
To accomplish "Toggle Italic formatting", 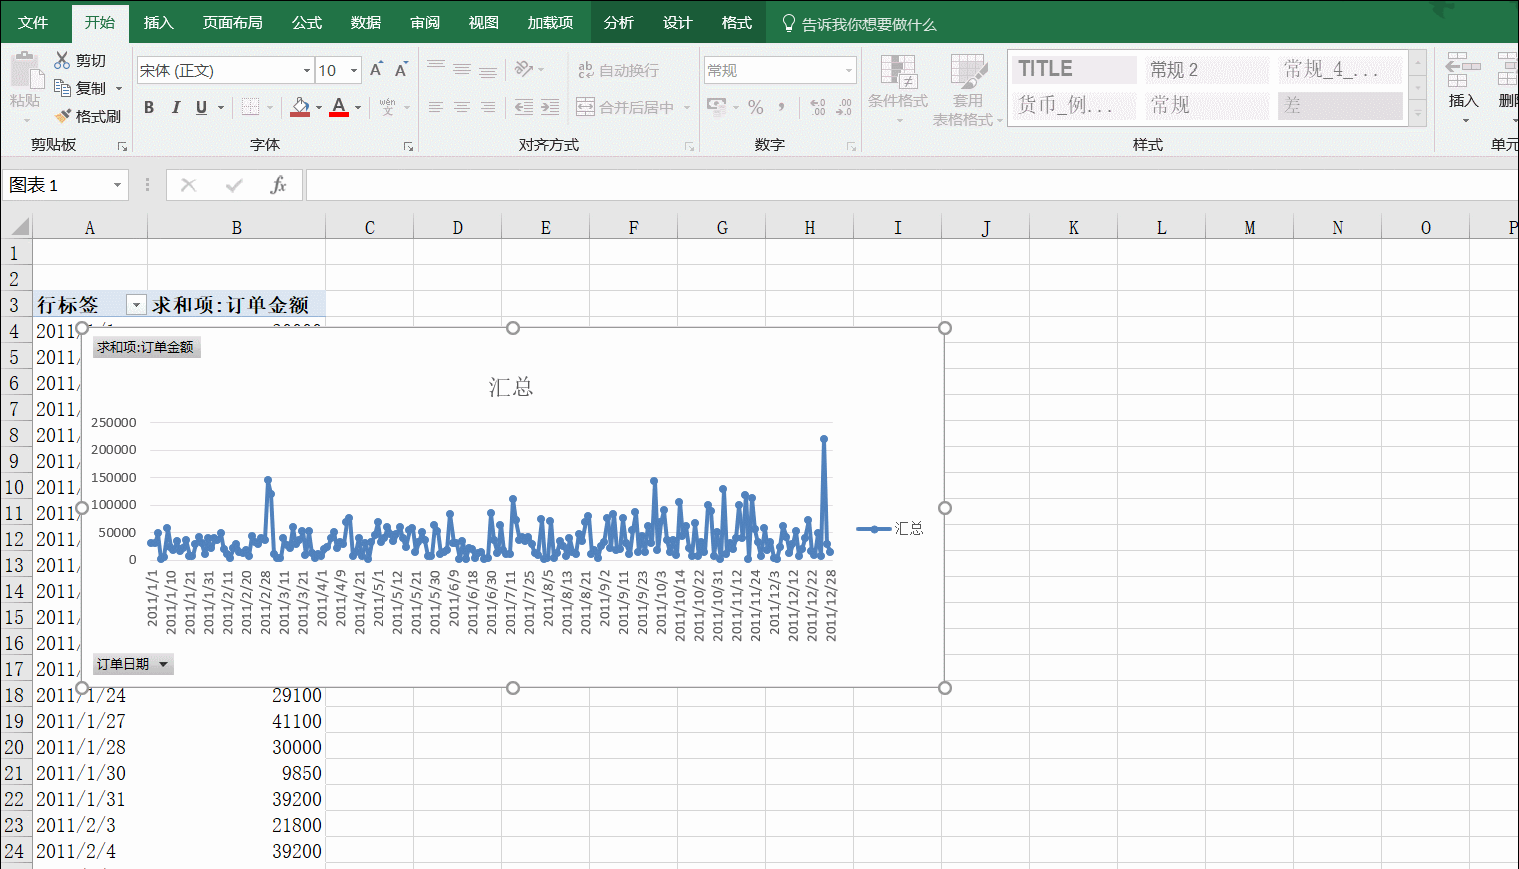I will (175, 107).
